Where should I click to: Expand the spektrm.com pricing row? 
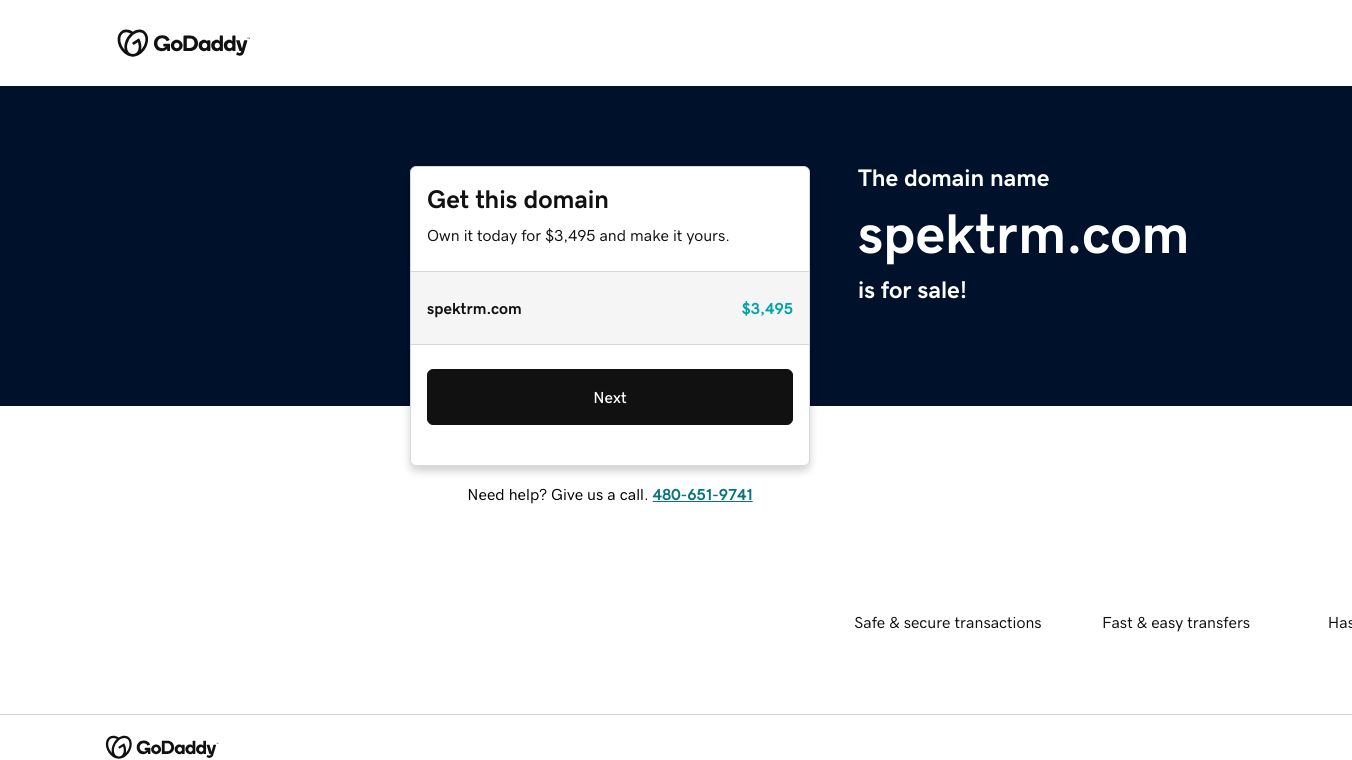(x=610, y=308)
